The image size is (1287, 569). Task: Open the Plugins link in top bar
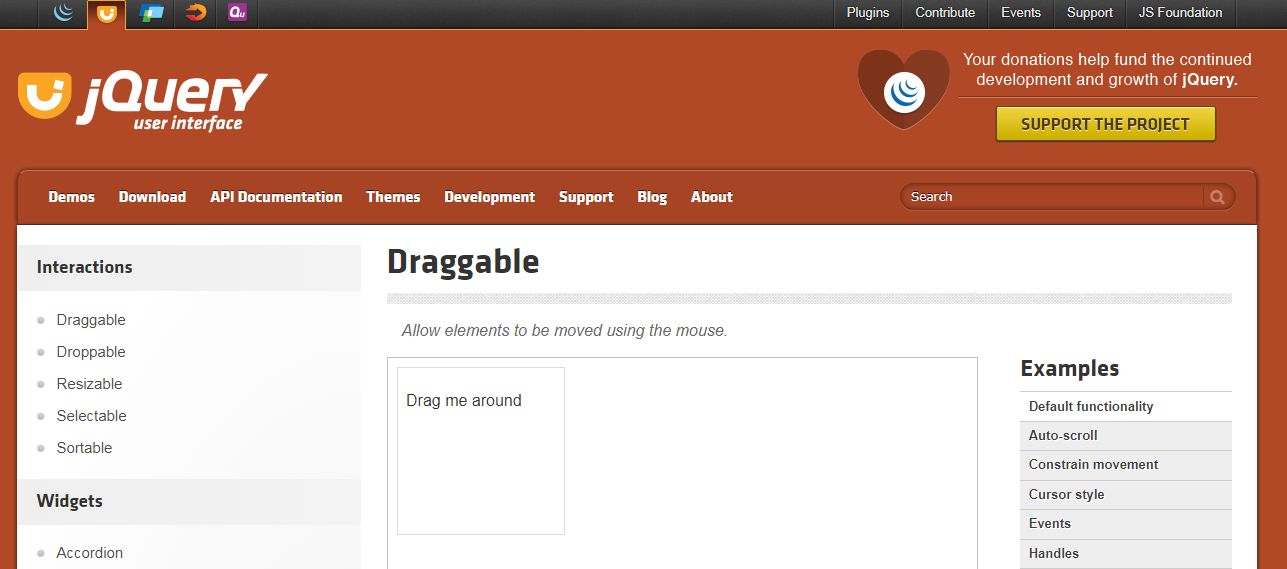coord(867,13)
